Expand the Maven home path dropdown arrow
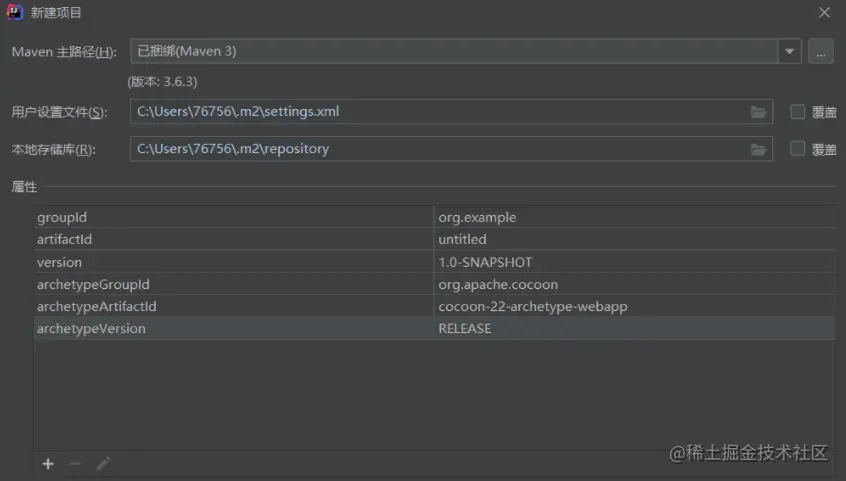 click(790, 51)
